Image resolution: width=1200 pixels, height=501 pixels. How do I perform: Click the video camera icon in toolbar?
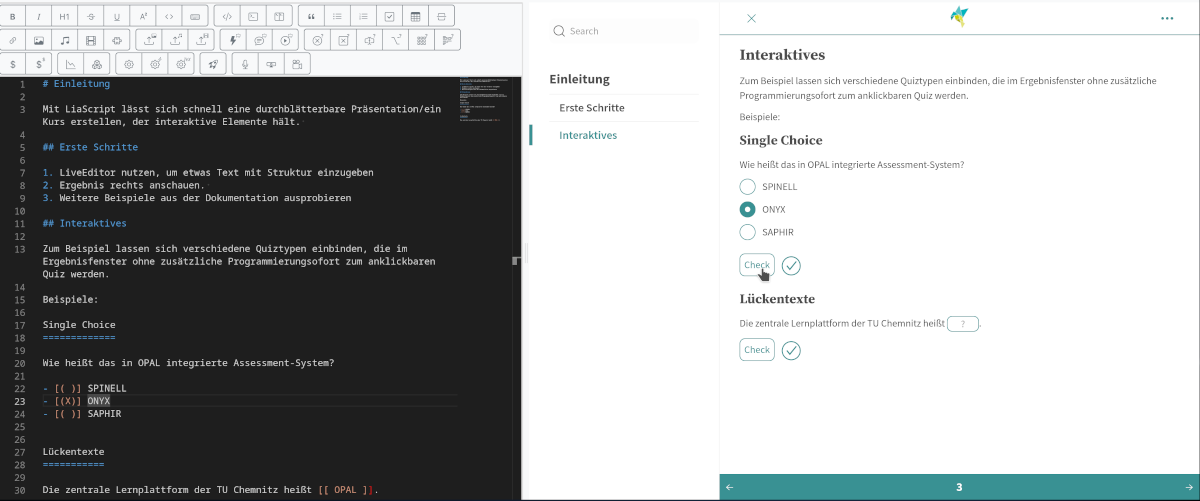[x=297, y=64]
